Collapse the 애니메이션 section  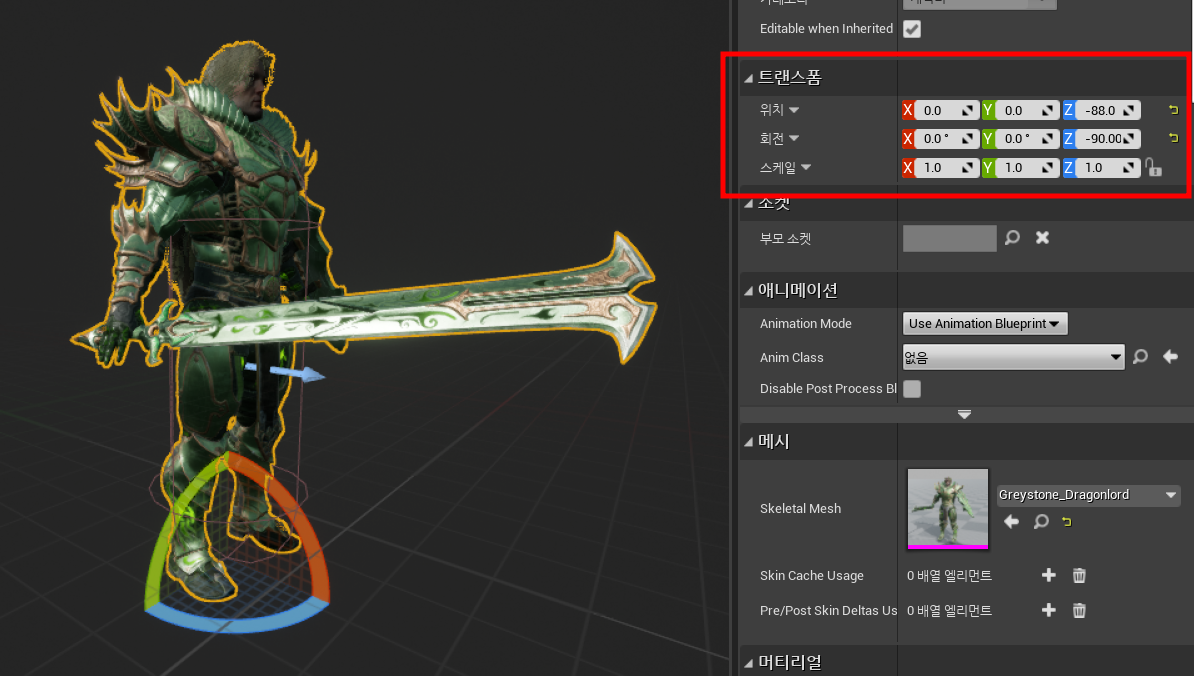coord(749,291)
